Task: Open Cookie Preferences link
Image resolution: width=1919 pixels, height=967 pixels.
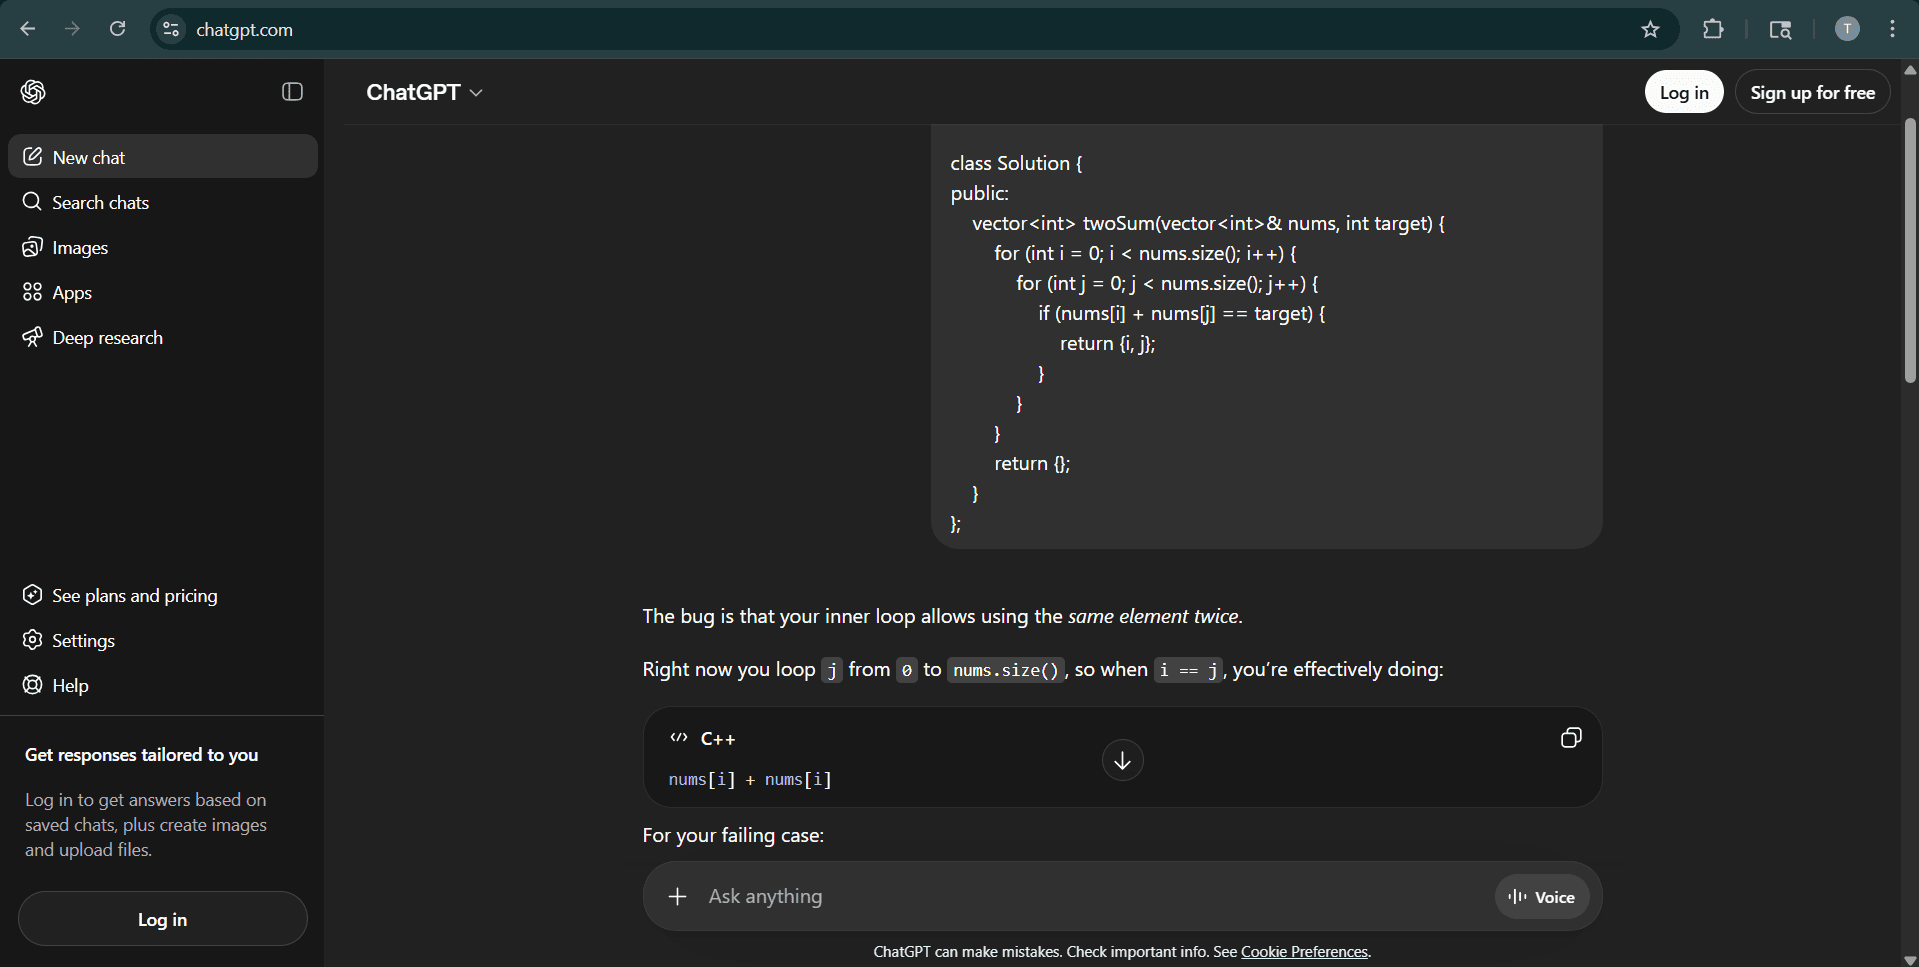Action: (x=1304, y=952)
